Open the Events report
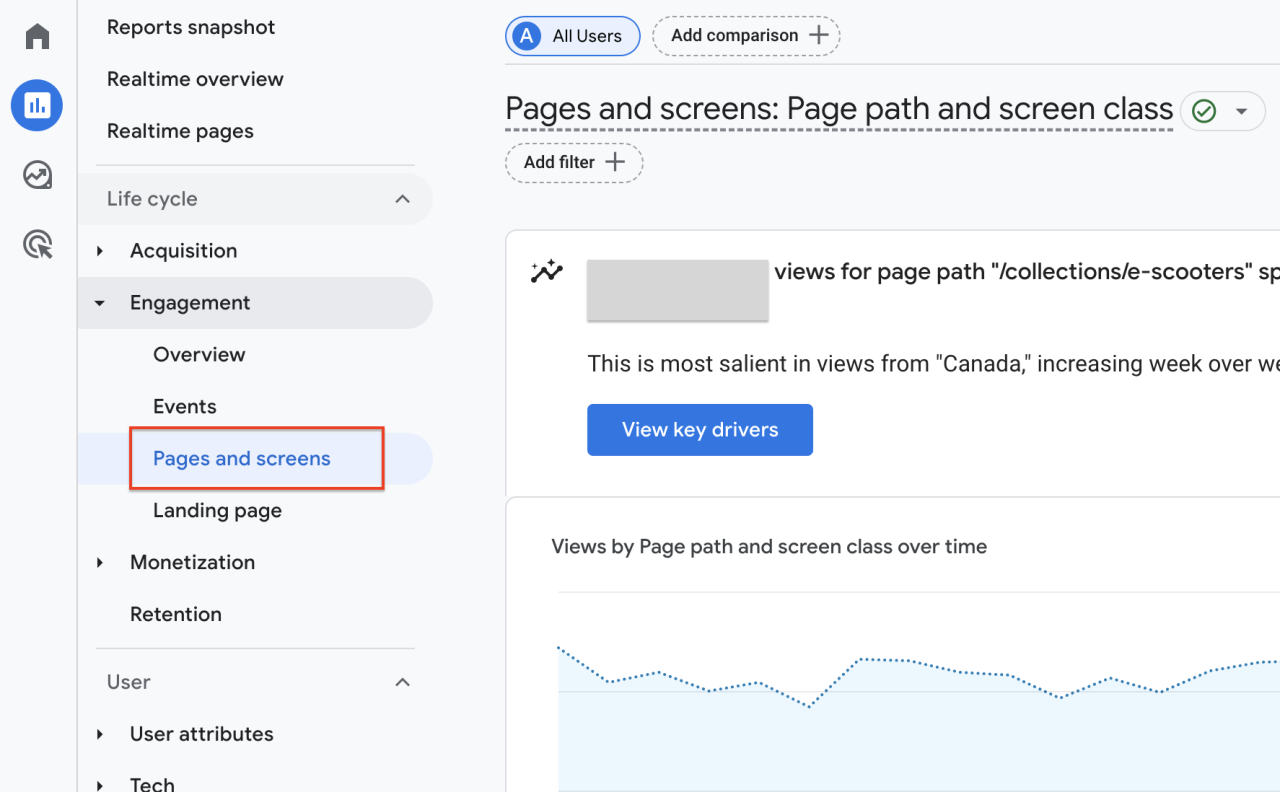The height and width of the screenshot is (792, 1280). pyautogui.click(x=184, y=407)
